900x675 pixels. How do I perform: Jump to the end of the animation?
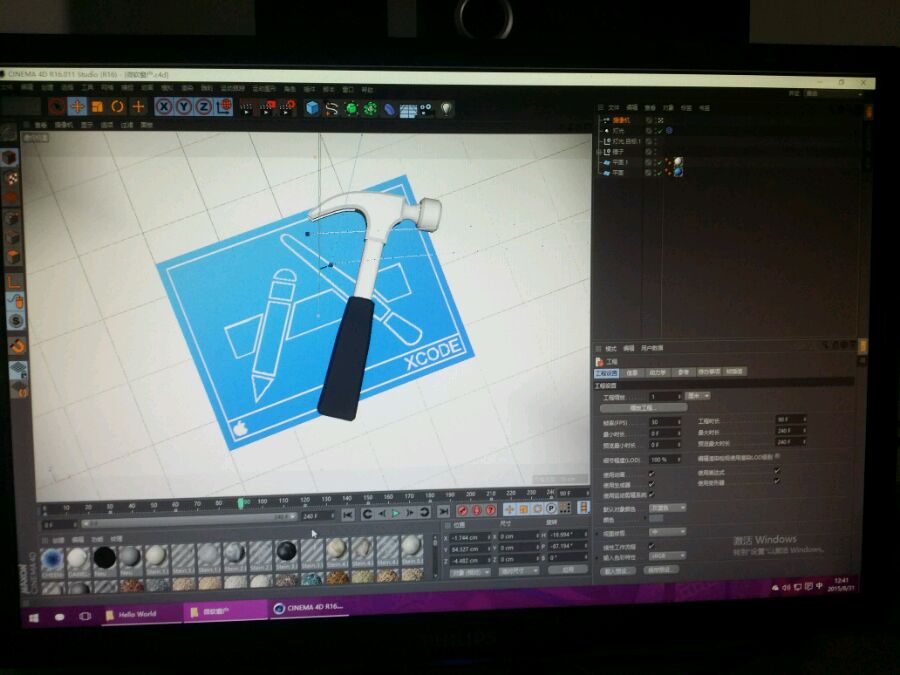(443, 511)
